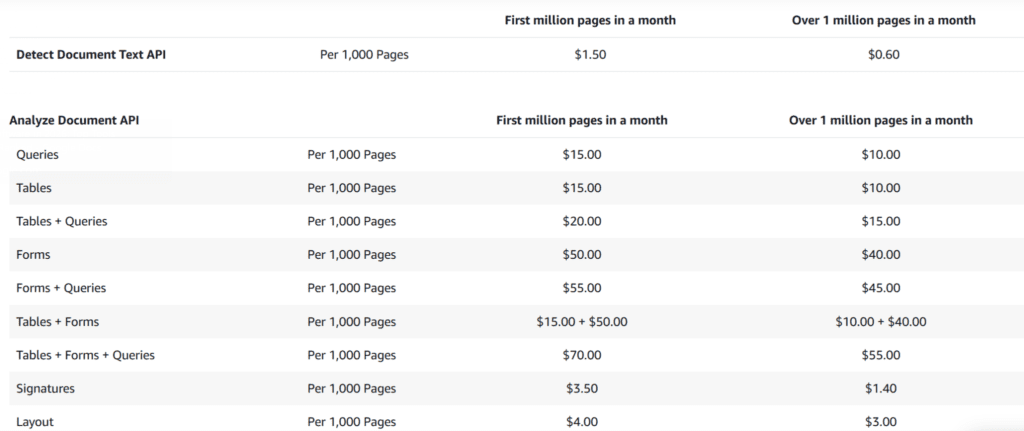The height and width of the screenshot is (431, 1024).
Task: Select the $70.00 price cell
Action: pos(582,355)
